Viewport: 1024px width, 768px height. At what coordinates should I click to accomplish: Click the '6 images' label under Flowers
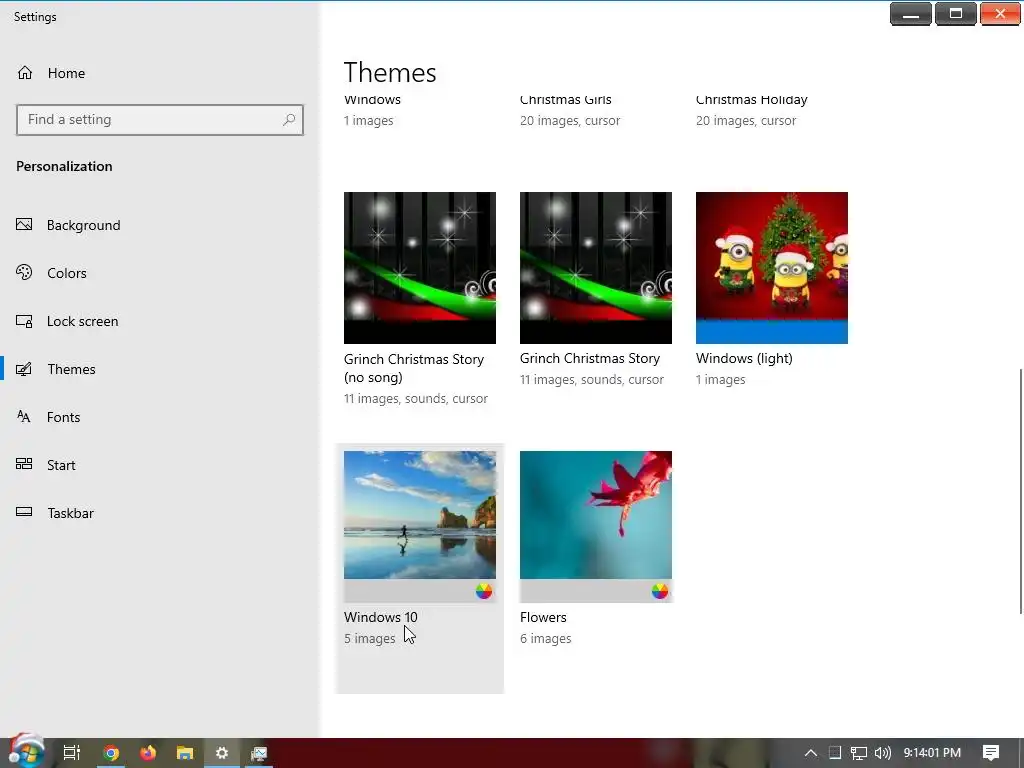click(545, 639)
